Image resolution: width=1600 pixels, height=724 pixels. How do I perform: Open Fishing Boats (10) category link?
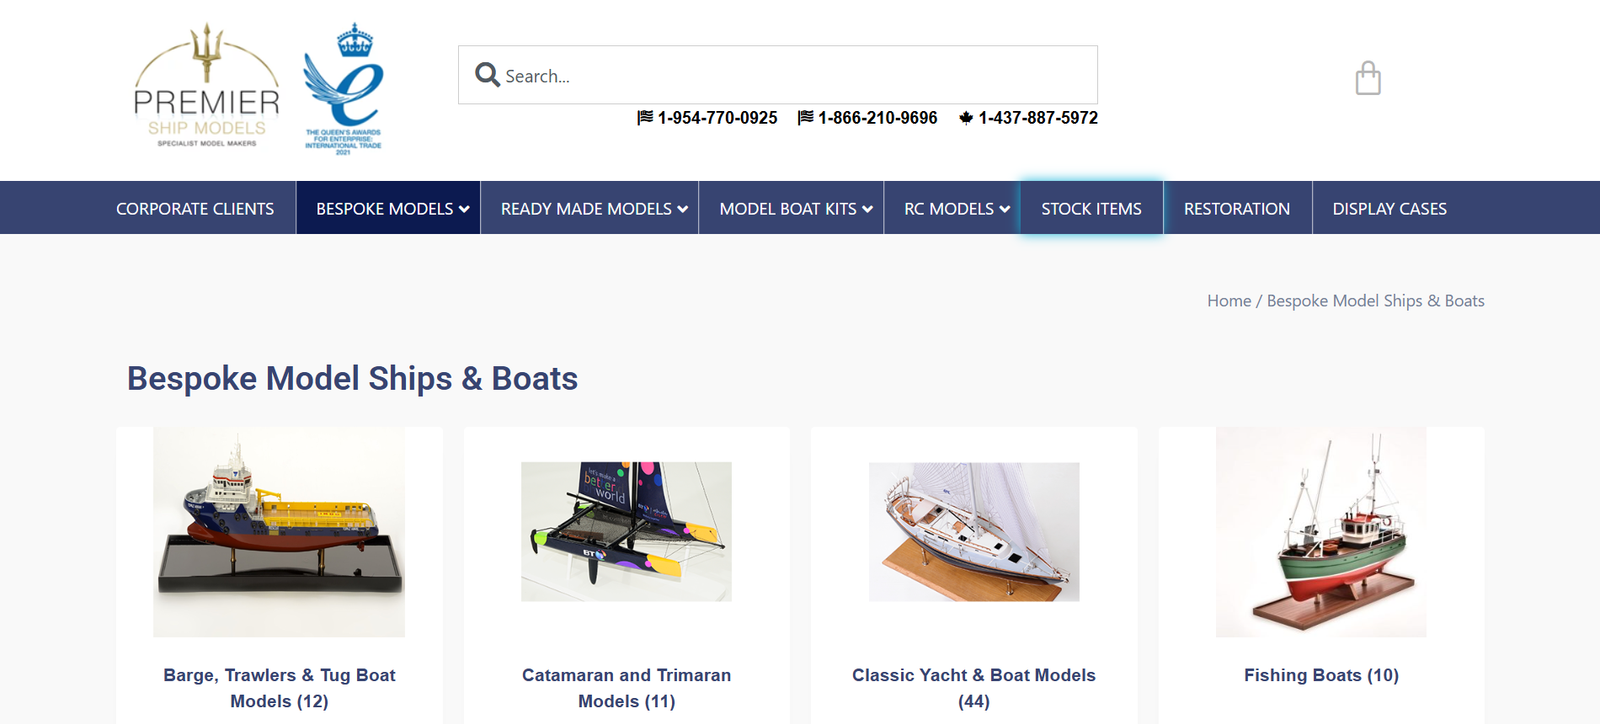pyautogui.click(x=1321, y=675)
